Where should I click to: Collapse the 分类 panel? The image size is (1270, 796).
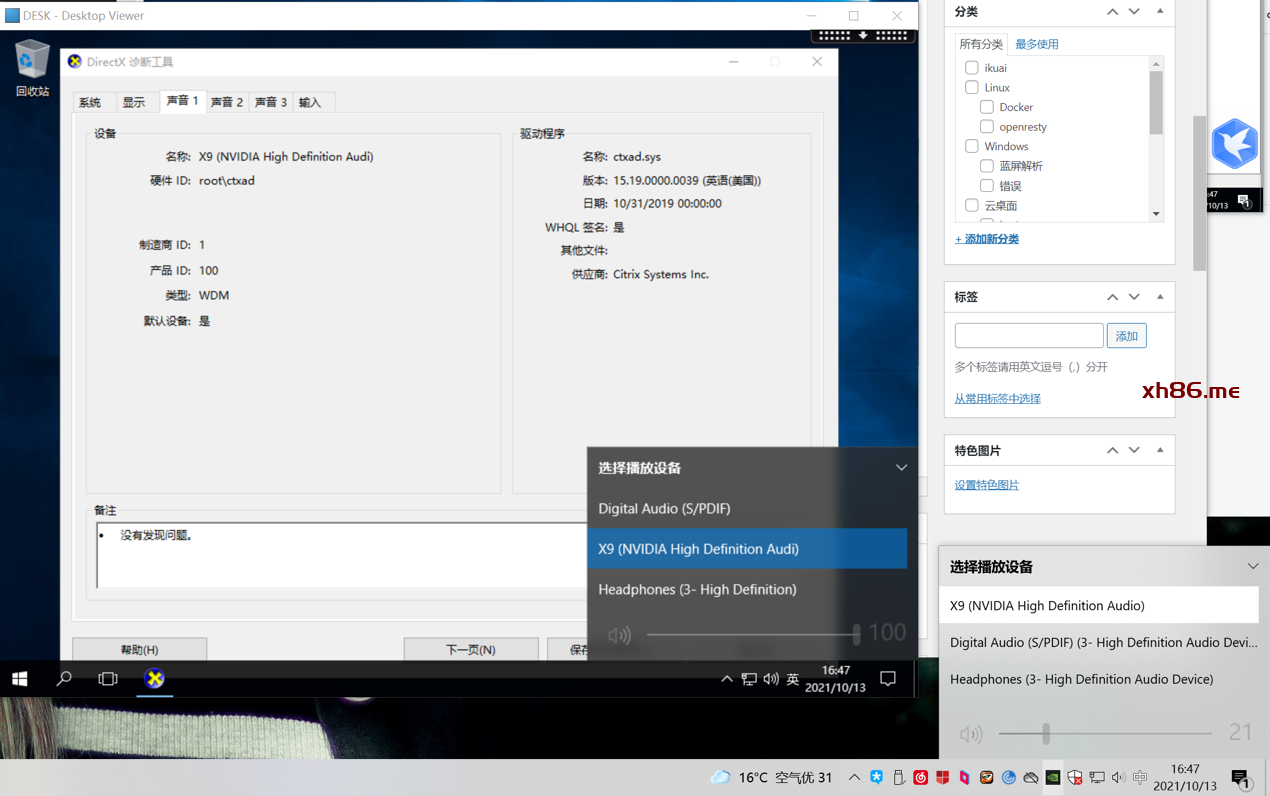(1160, 12)
